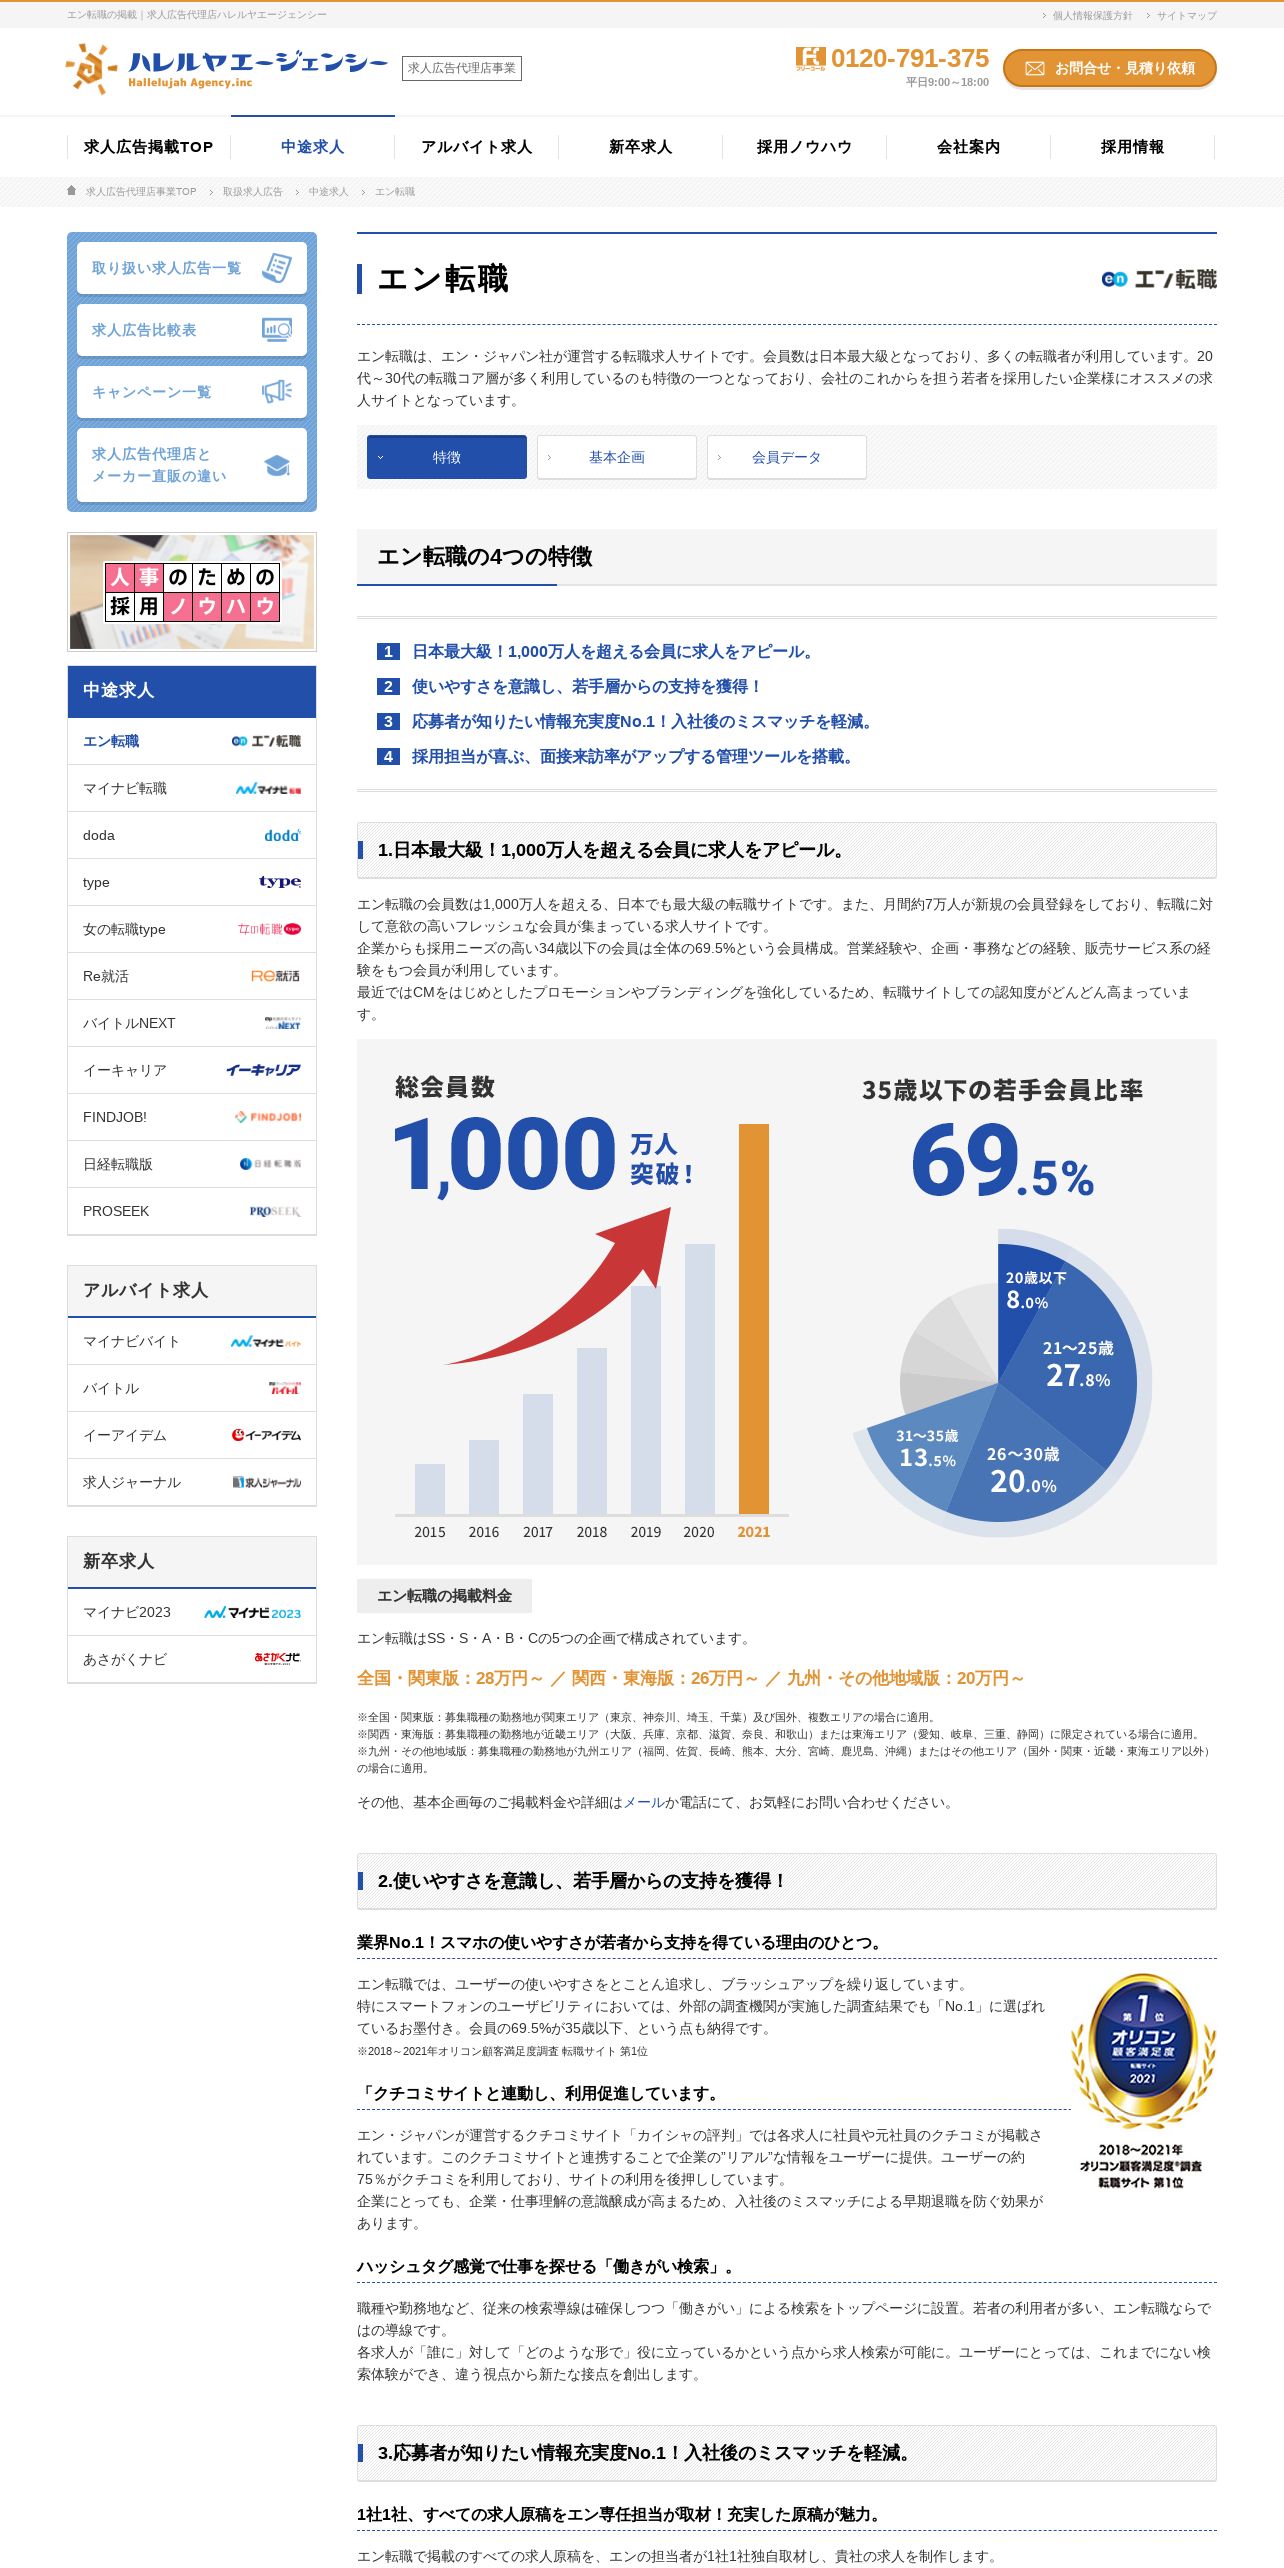Click お問合せ・見積り依頼 button
Viewport: 1284px width, 2568px height.
pos(1110,68)
